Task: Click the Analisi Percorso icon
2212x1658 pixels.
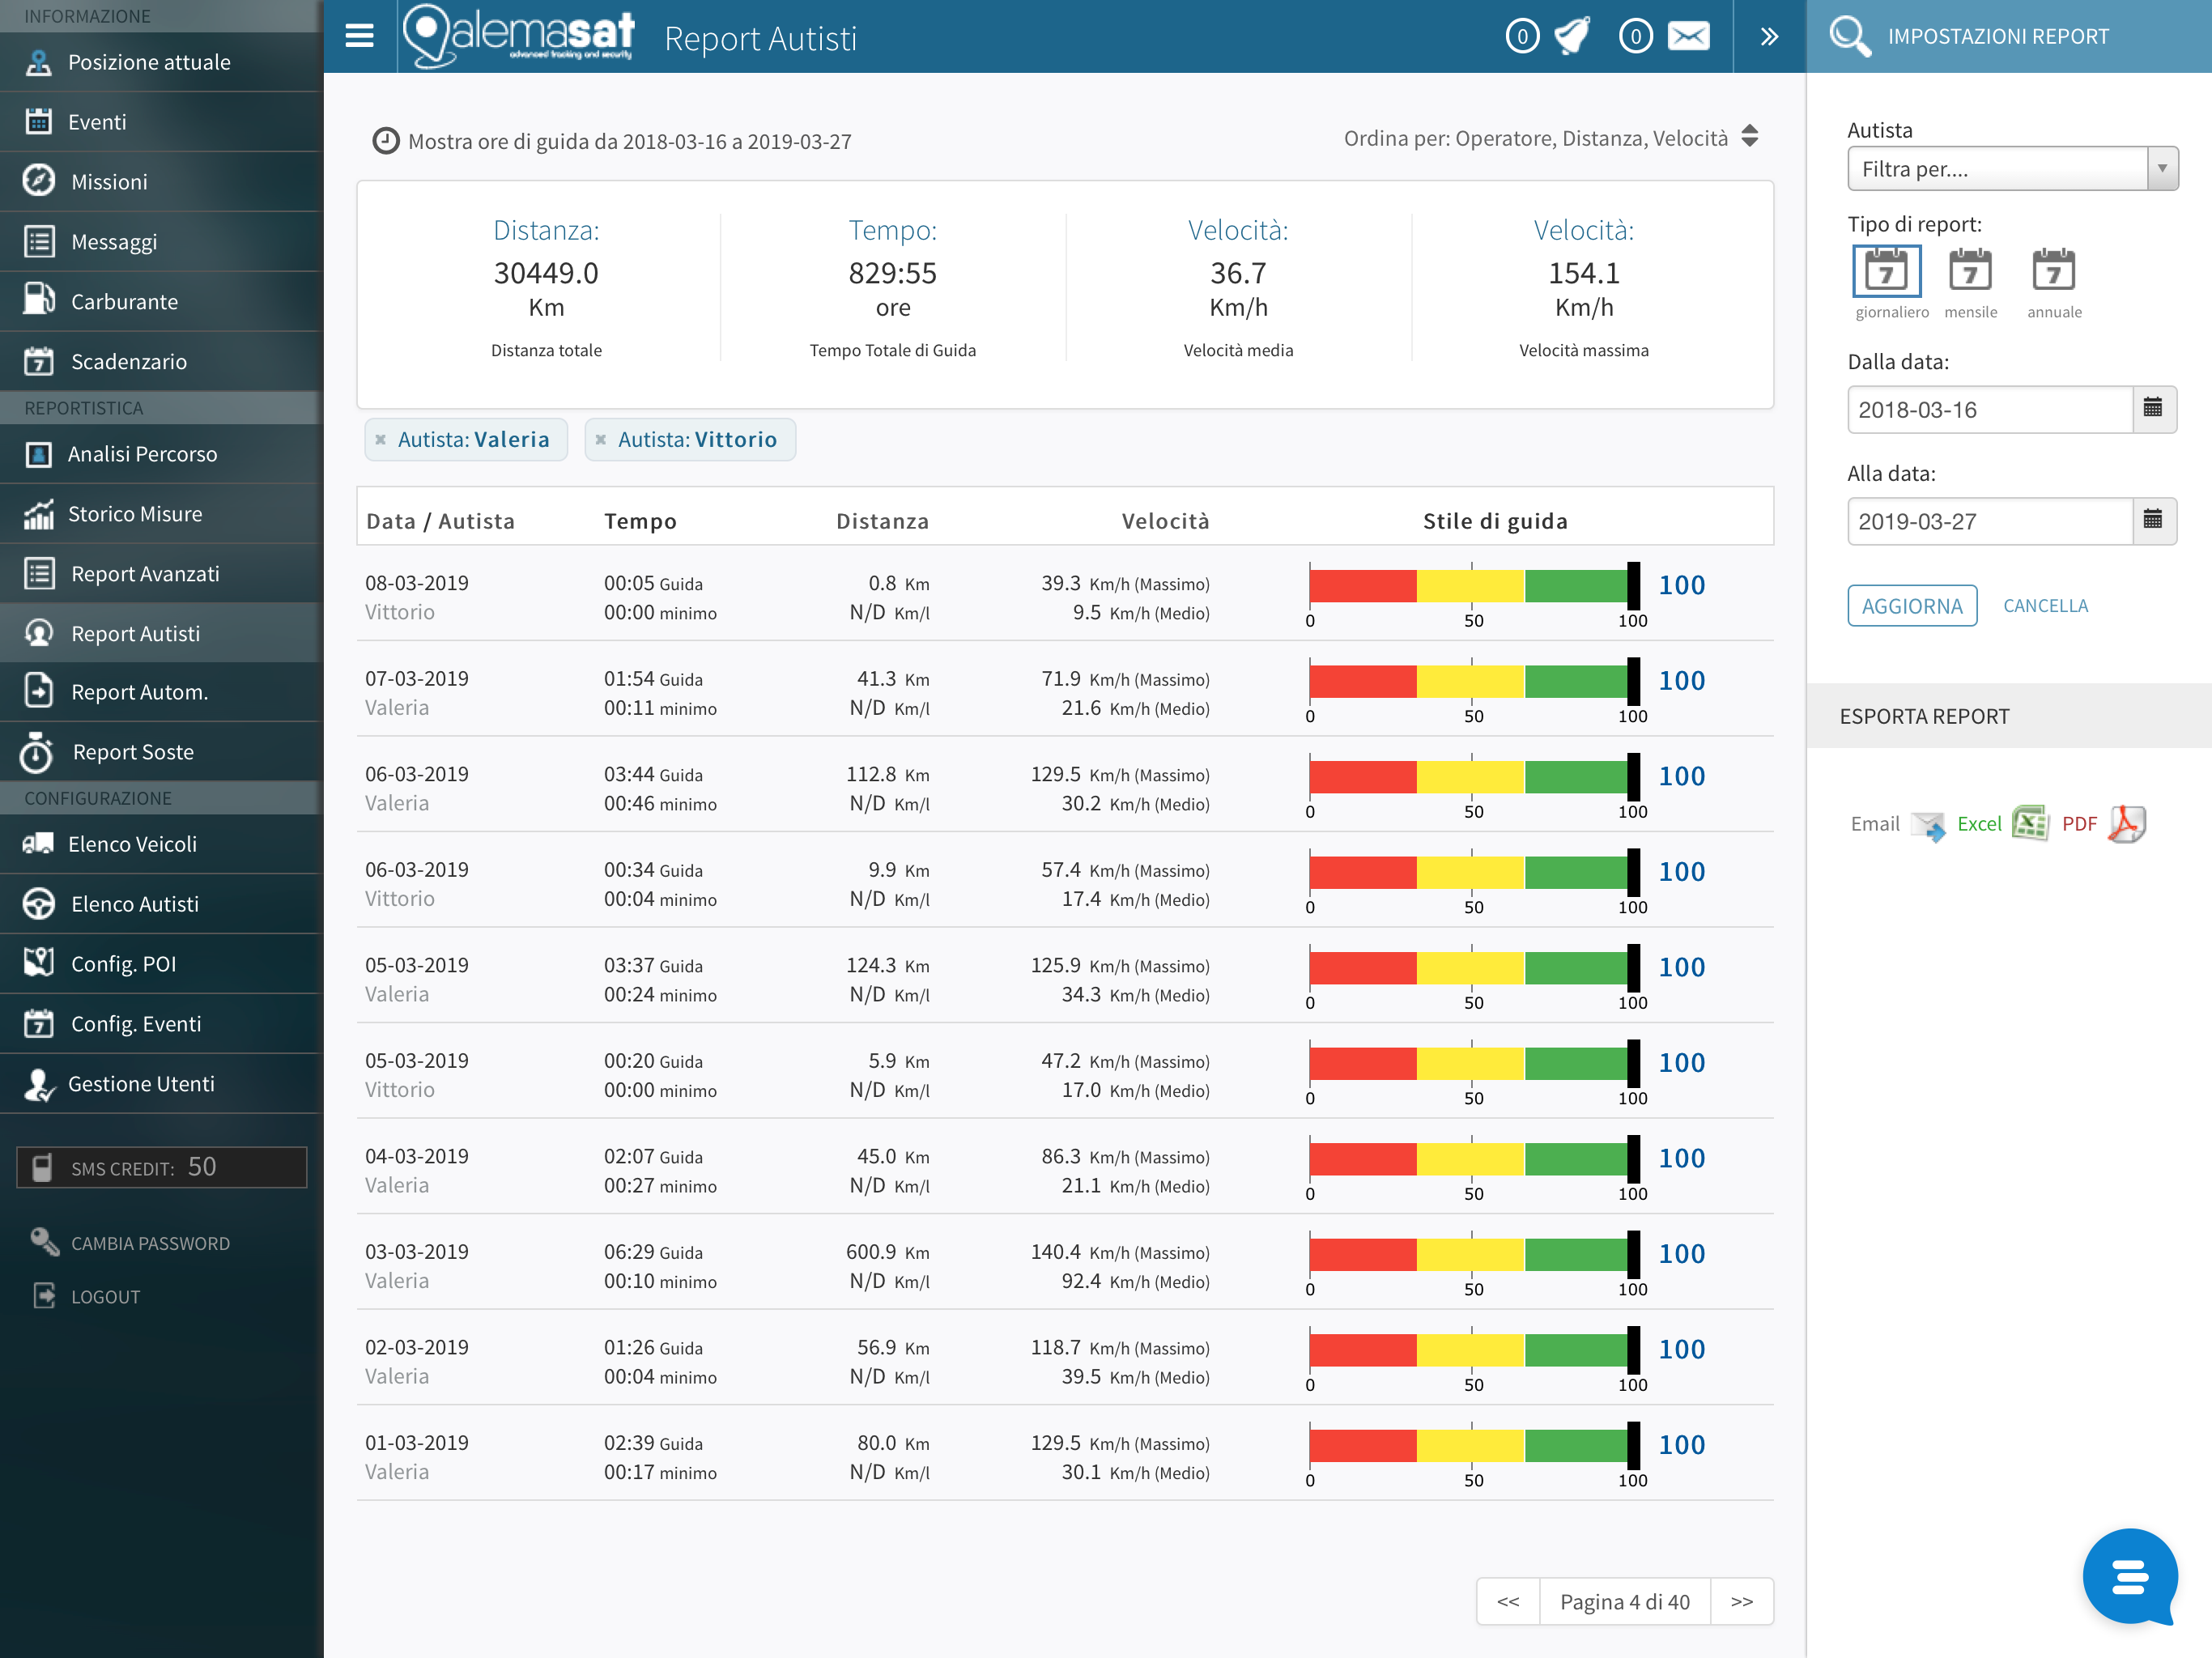Action: 39,454
